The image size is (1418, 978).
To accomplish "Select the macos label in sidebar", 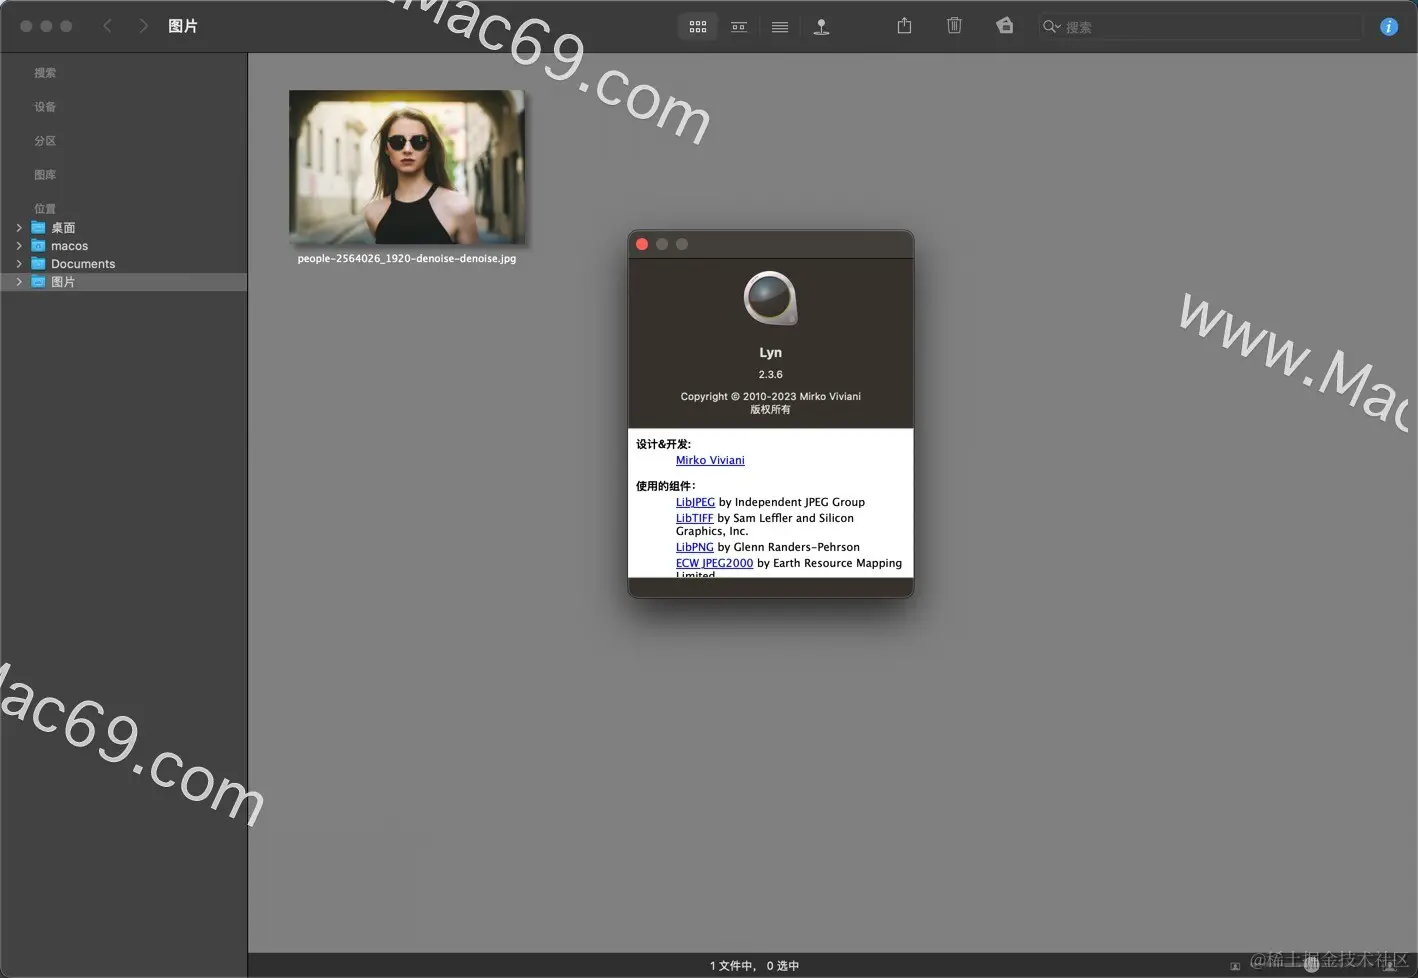I will [x=69, y=246].
